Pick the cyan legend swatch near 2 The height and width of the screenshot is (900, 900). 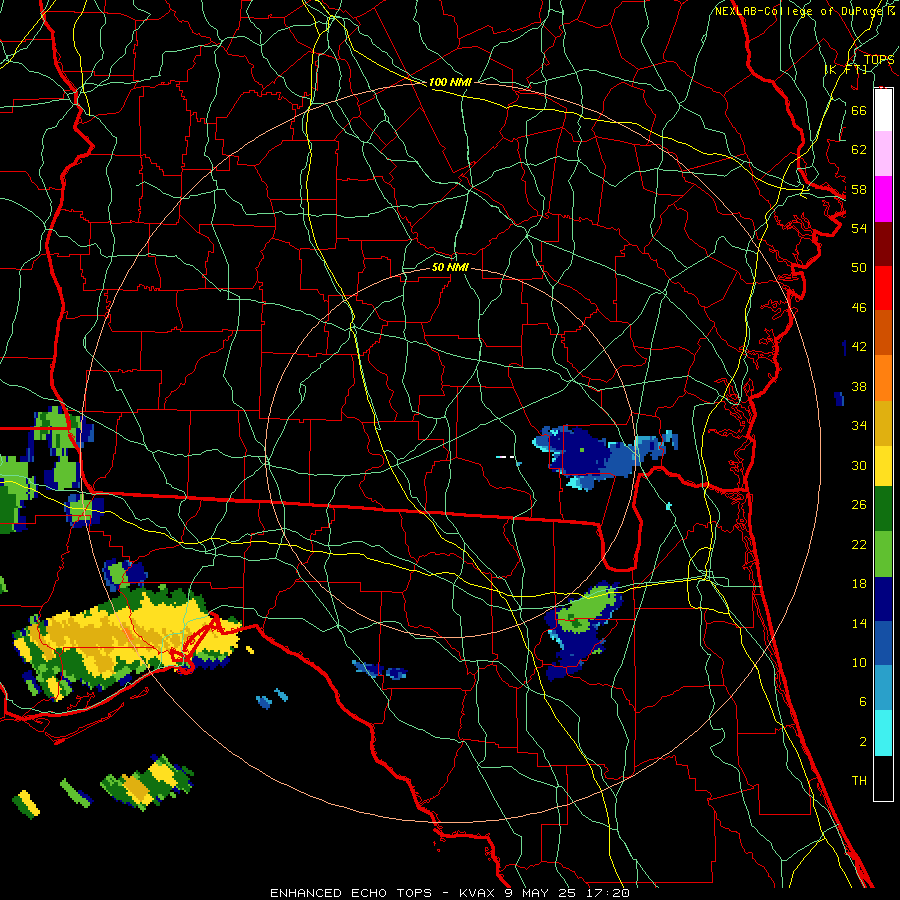883,733
